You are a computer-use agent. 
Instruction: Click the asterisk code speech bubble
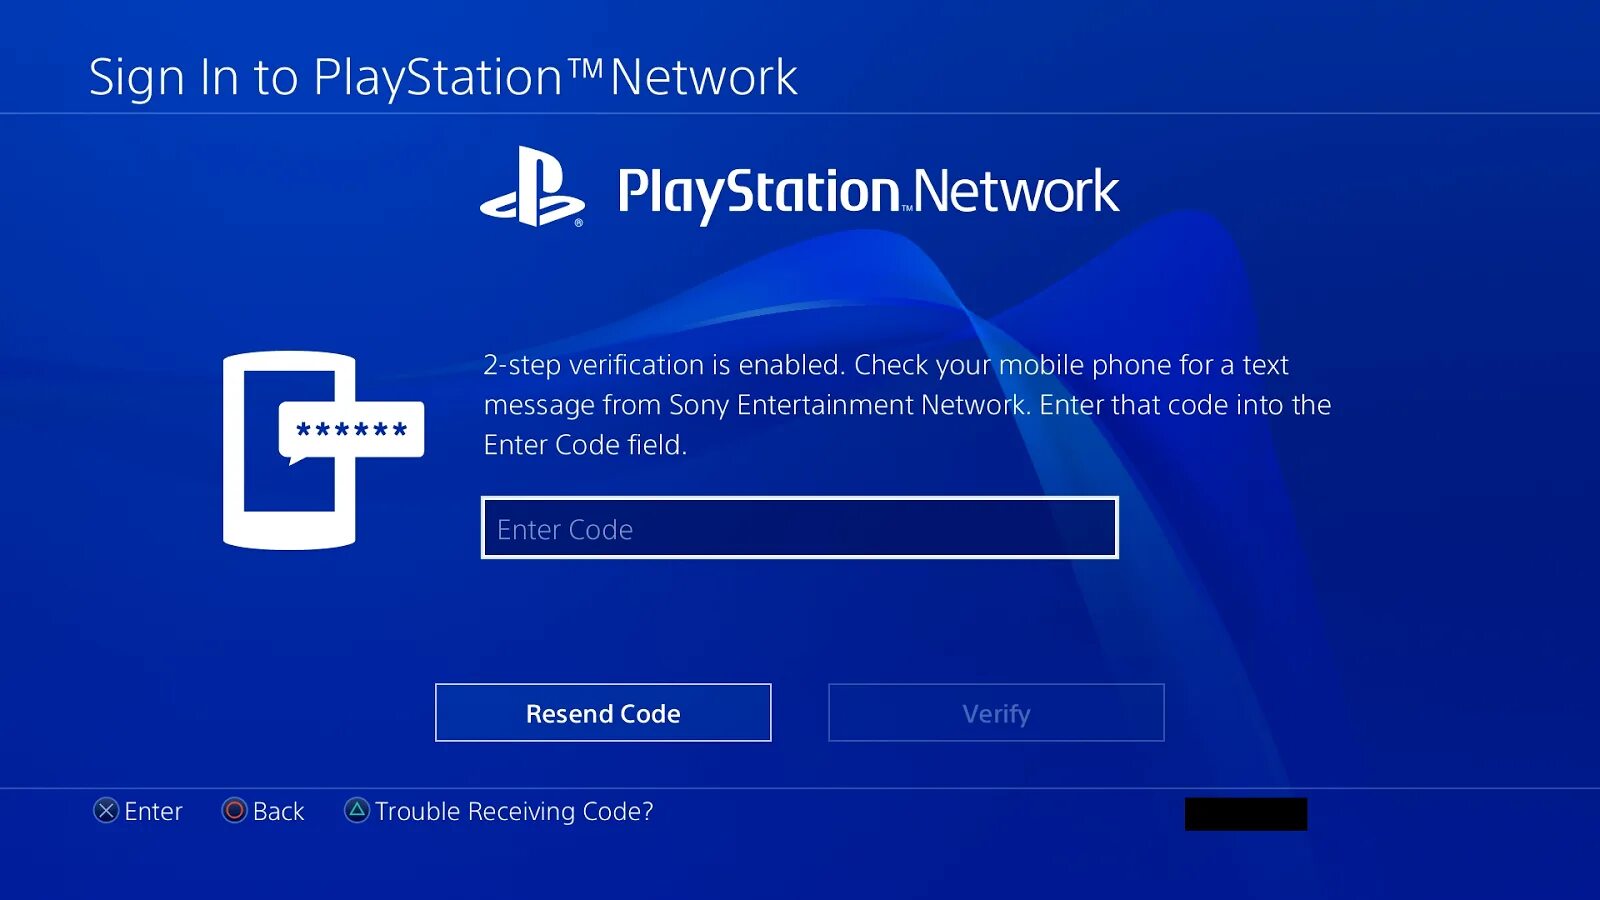(351, 432)
